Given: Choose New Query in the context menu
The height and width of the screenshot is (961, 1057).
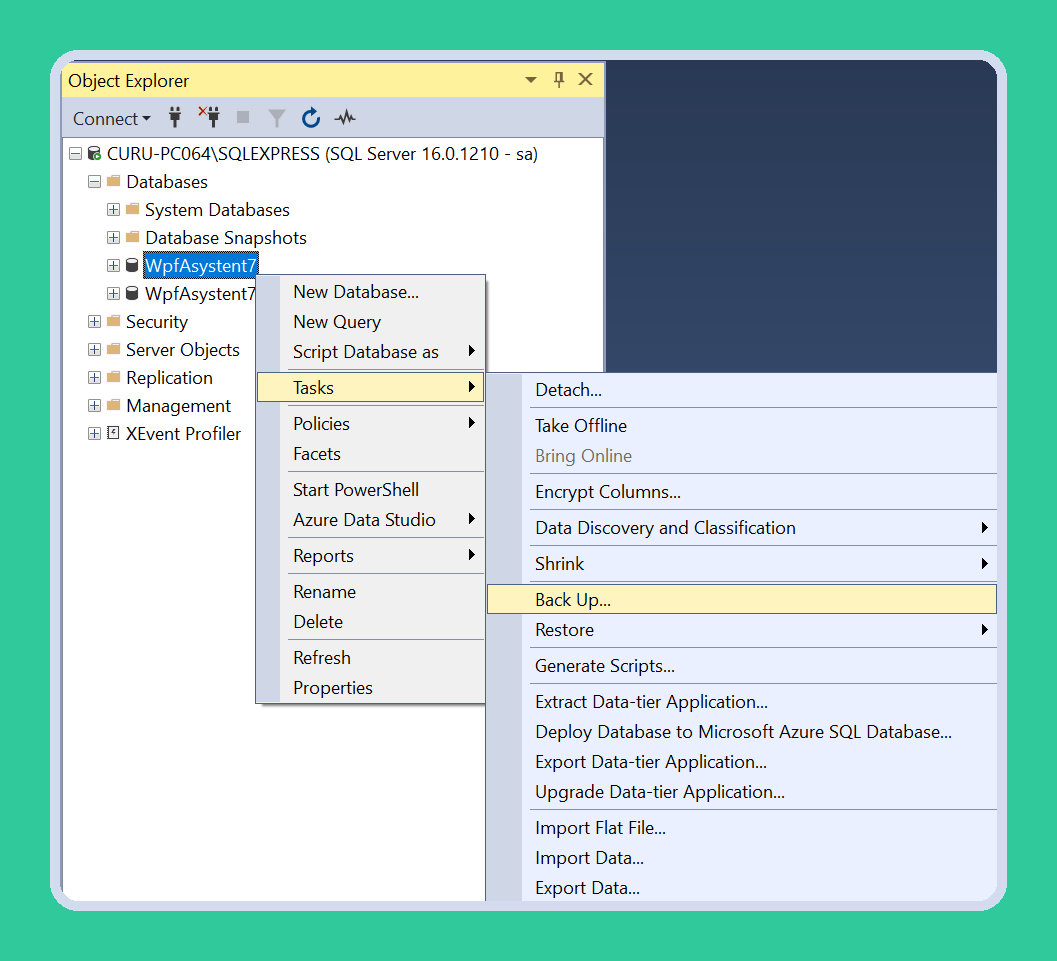Looking at the screenshot, I should (x=336, y=322).
